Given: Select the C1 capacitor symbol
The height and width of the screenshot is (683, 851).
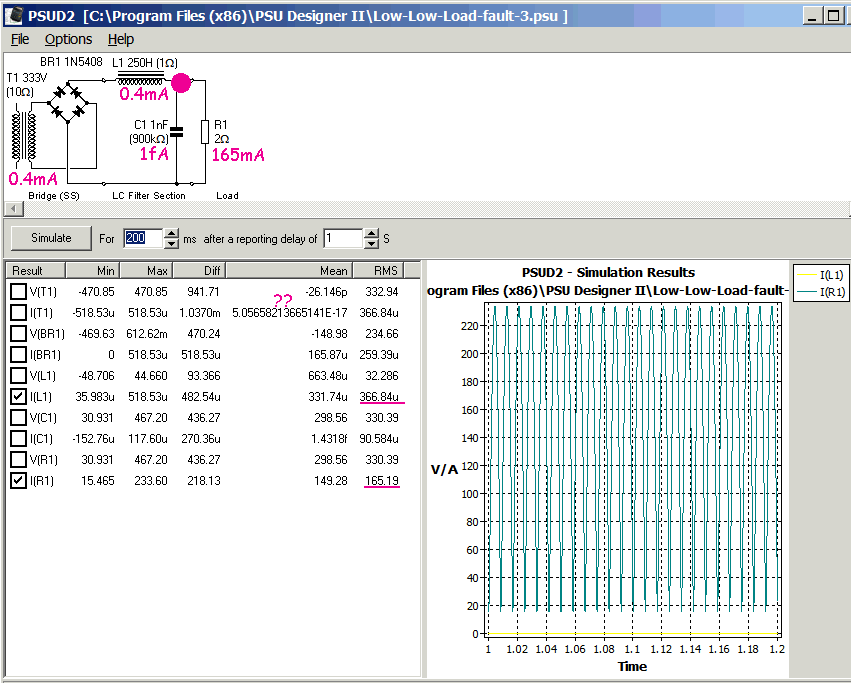Looking at the screenshot, I should tap(176, 132).
